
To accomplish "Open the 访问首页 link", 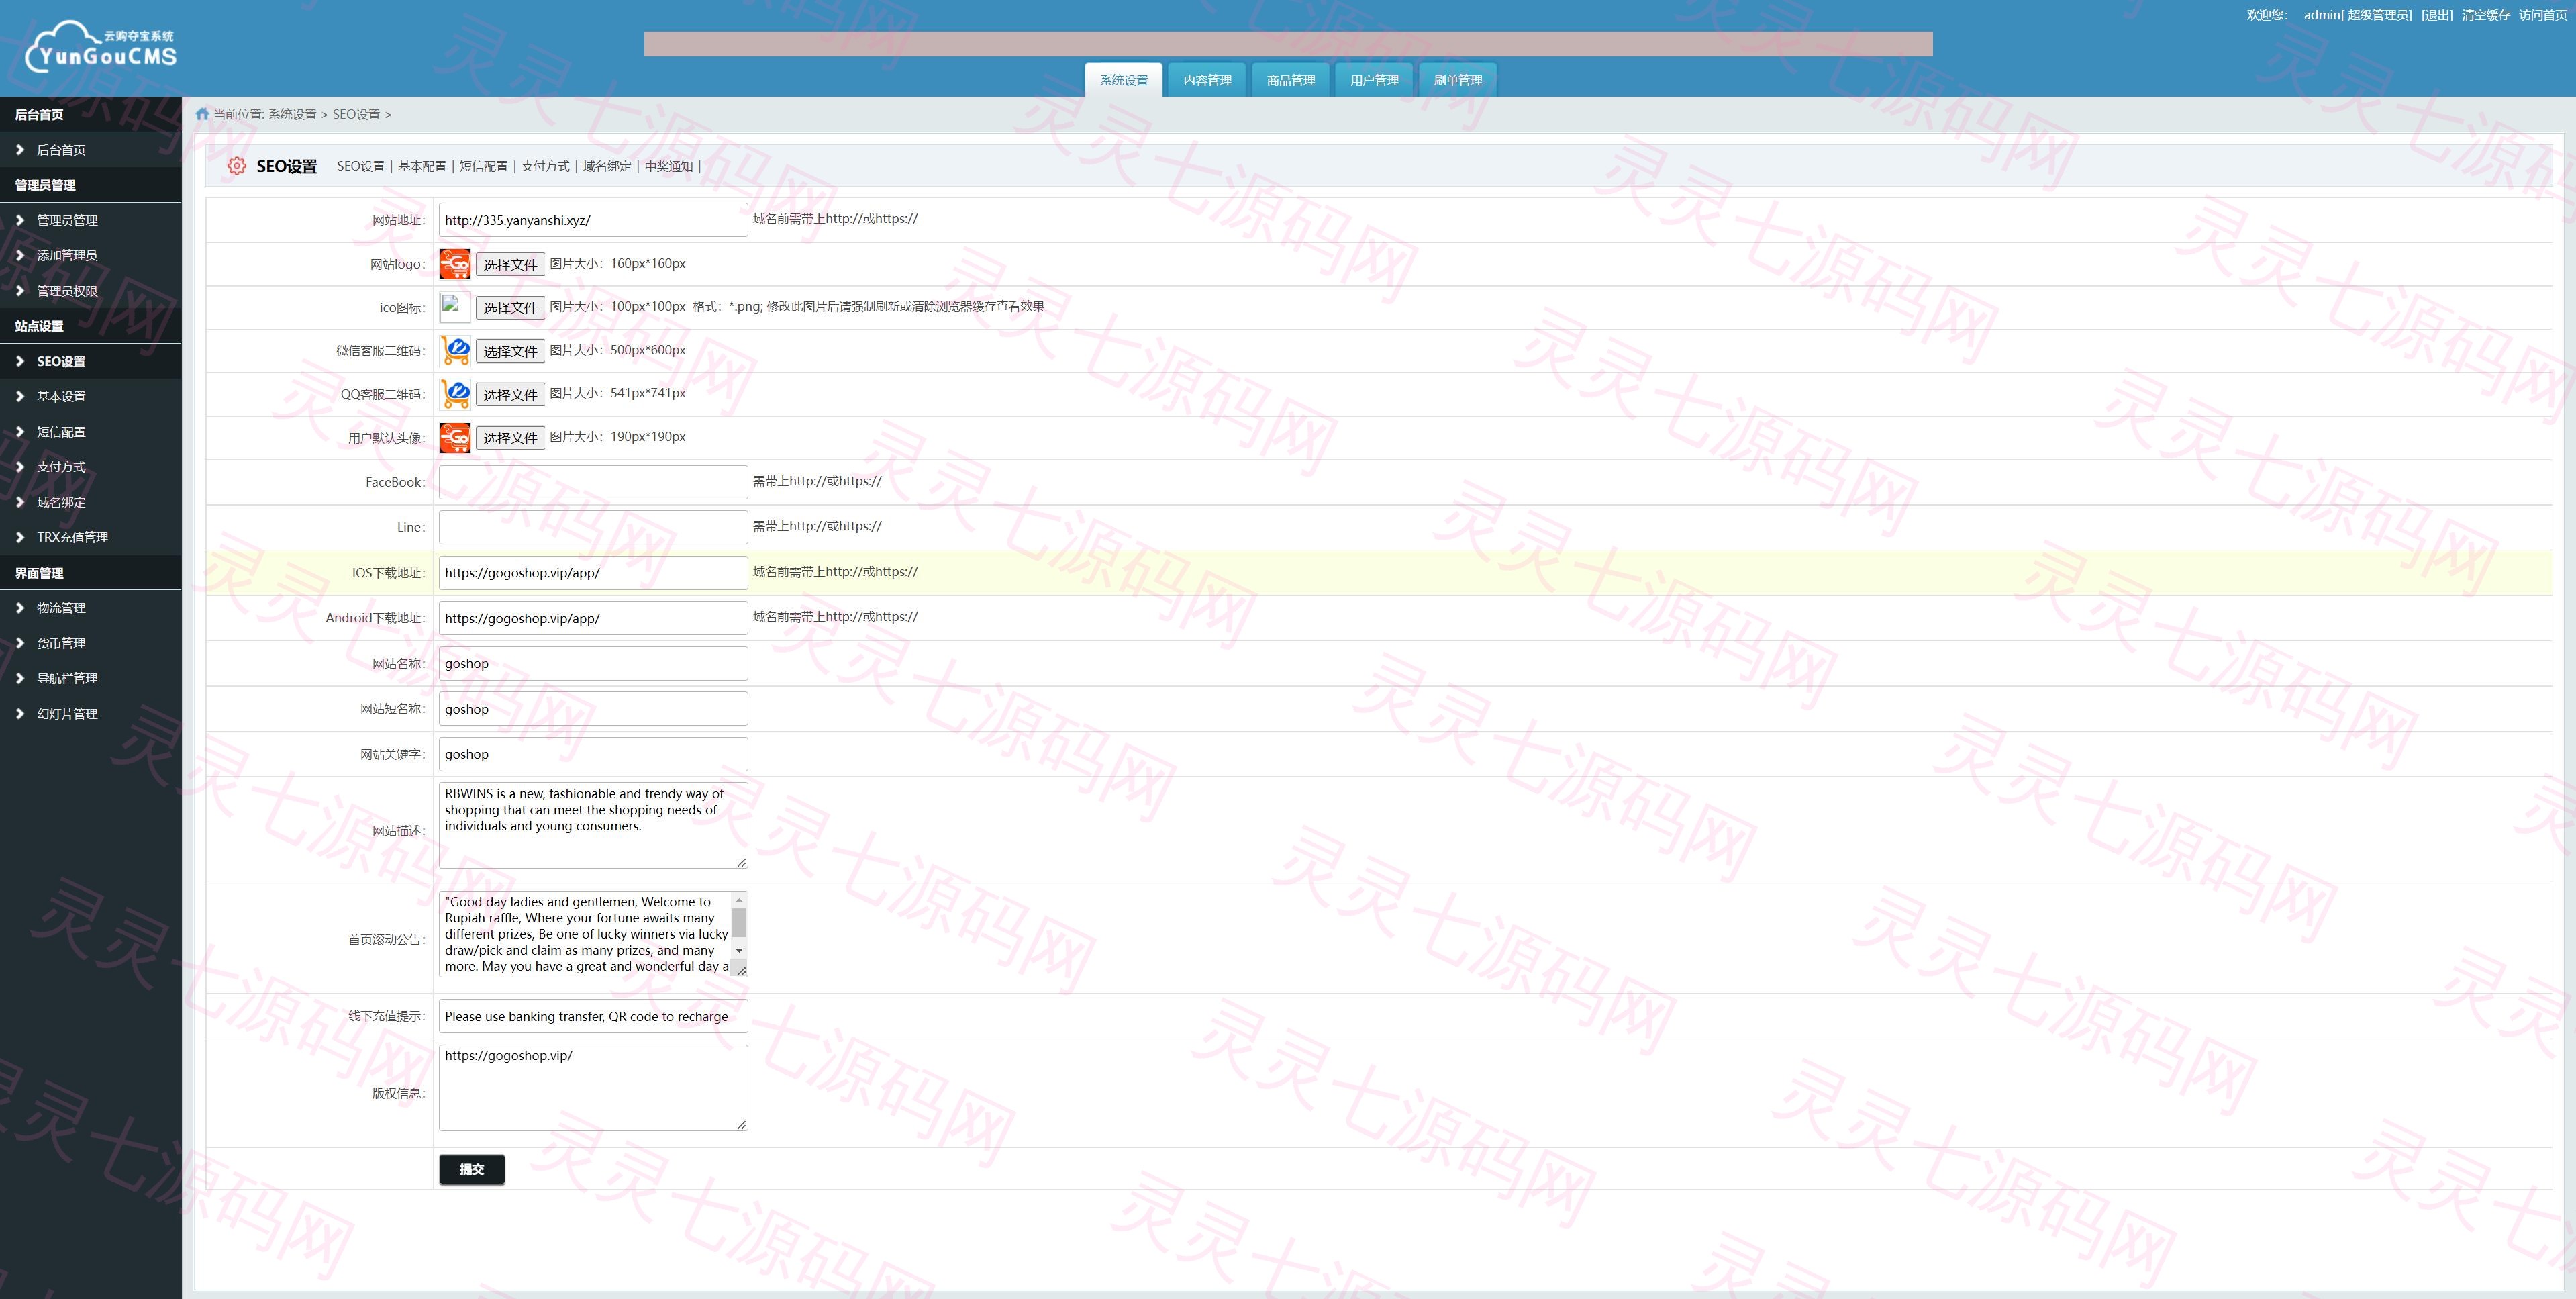I will click(x=2543, y=15).
